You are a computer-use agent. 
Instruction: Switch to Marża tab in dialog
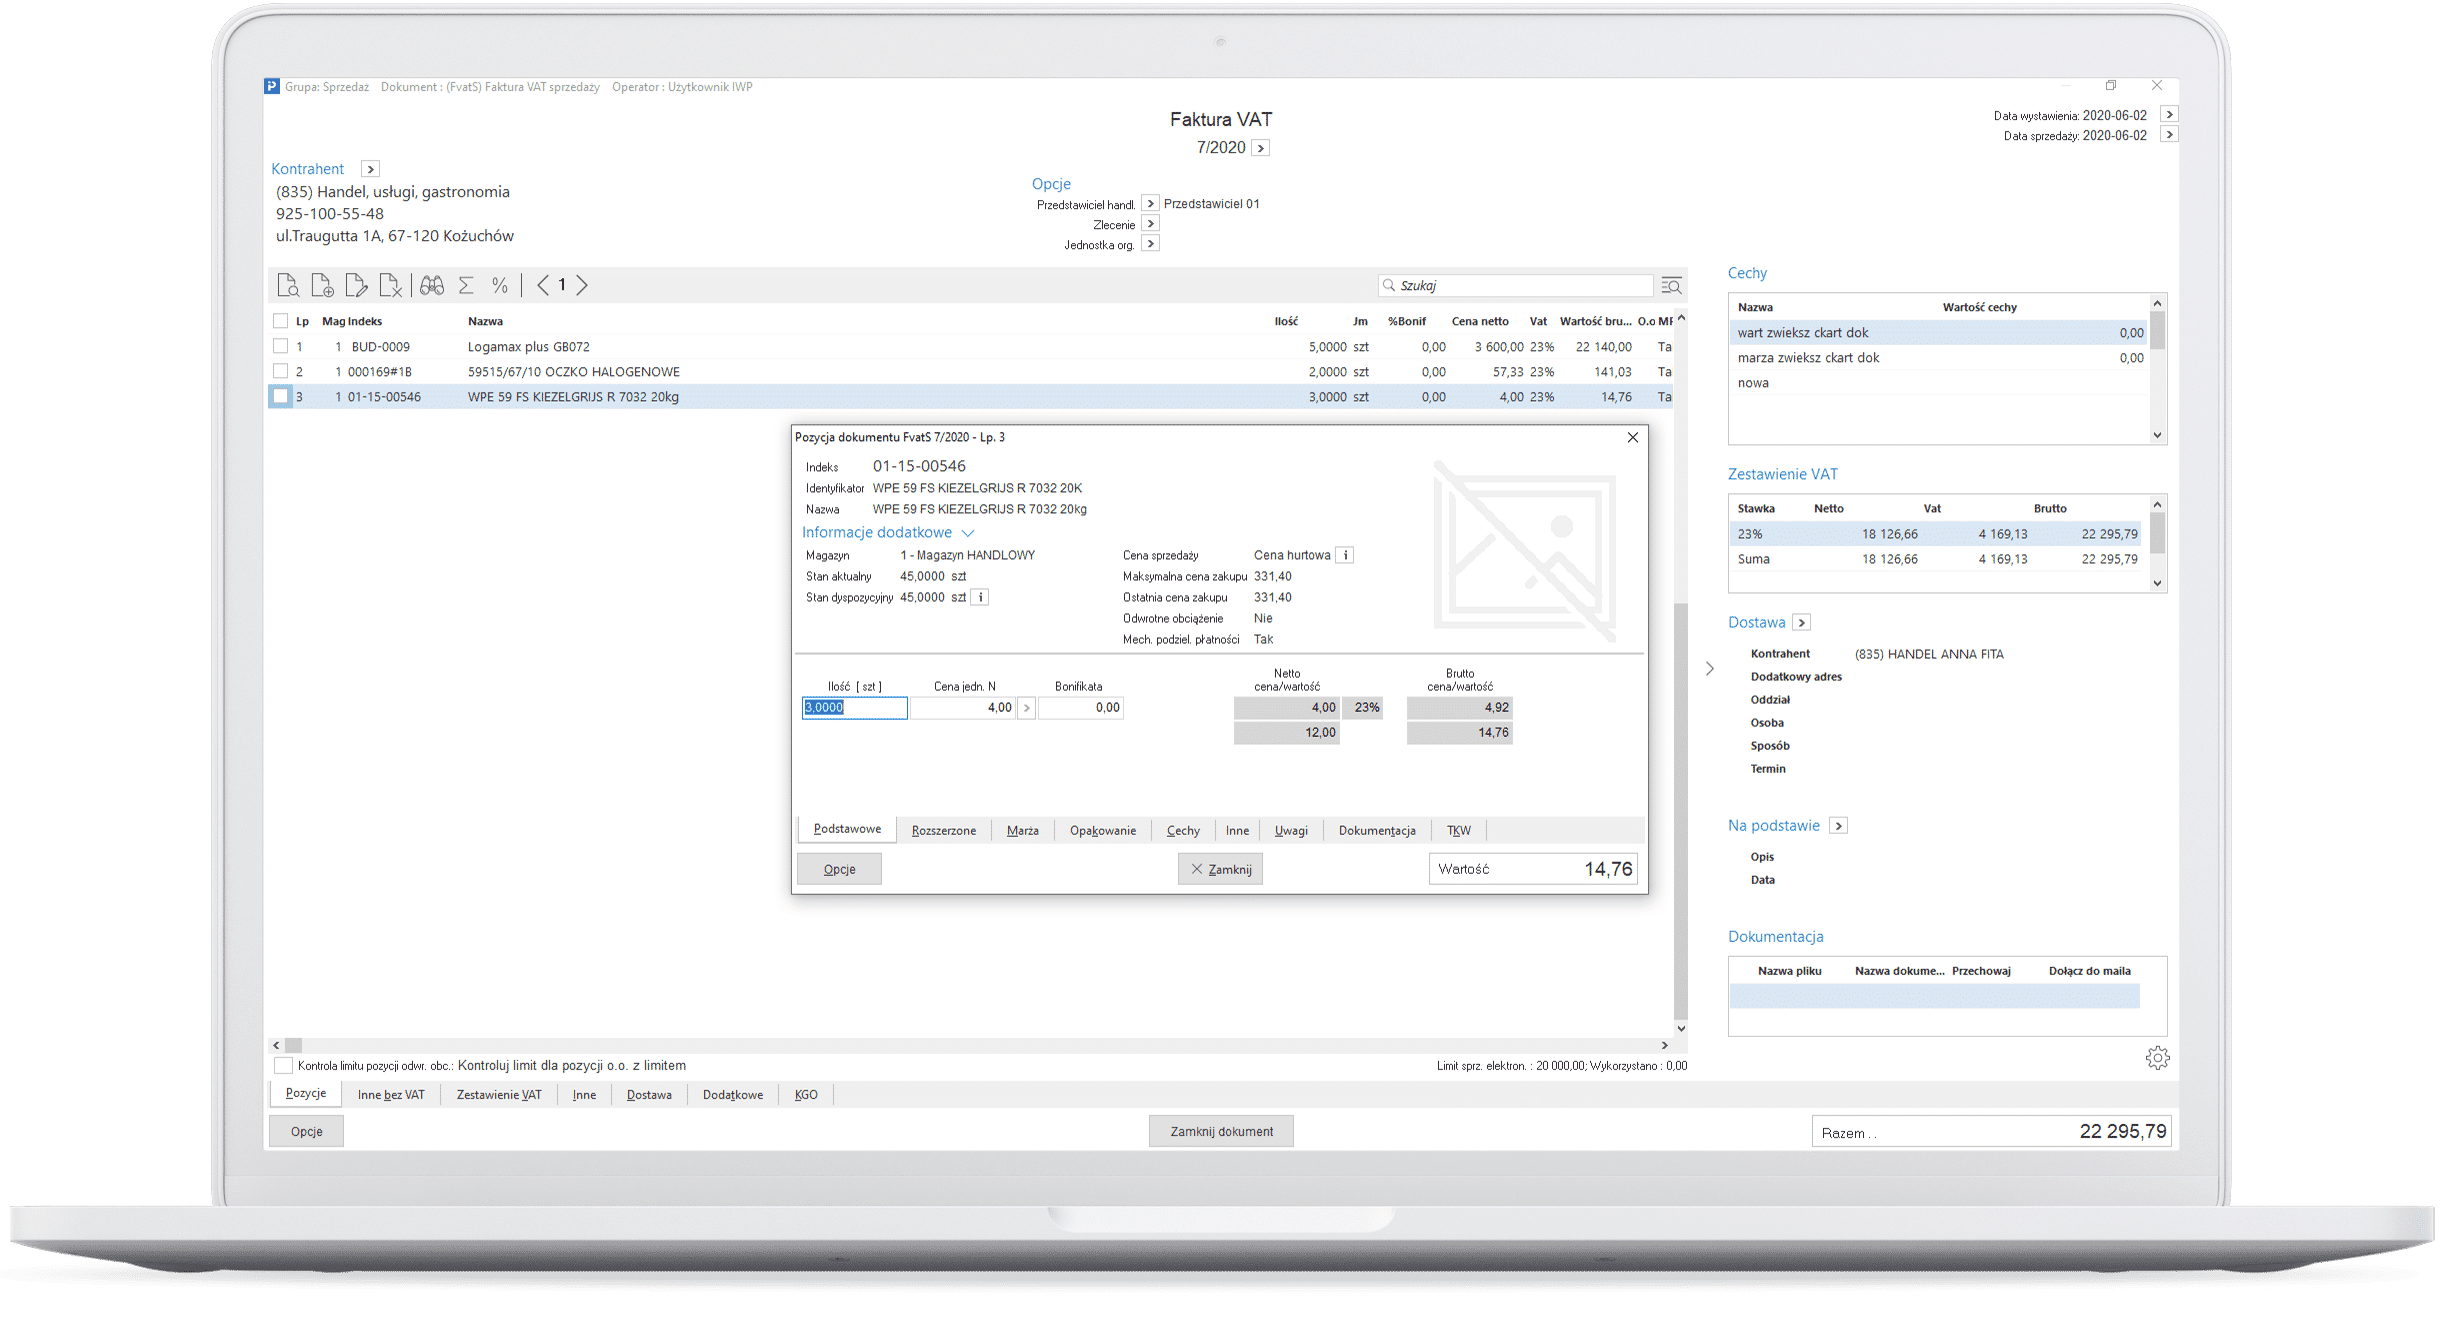point(1022,831)
